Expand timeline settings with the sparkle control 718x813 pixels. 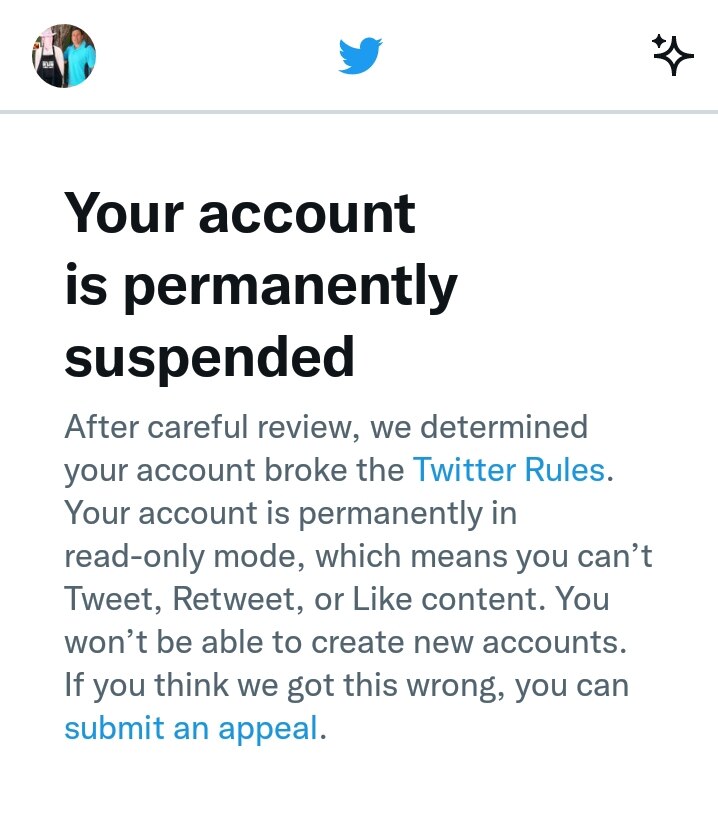click(674, 55)
